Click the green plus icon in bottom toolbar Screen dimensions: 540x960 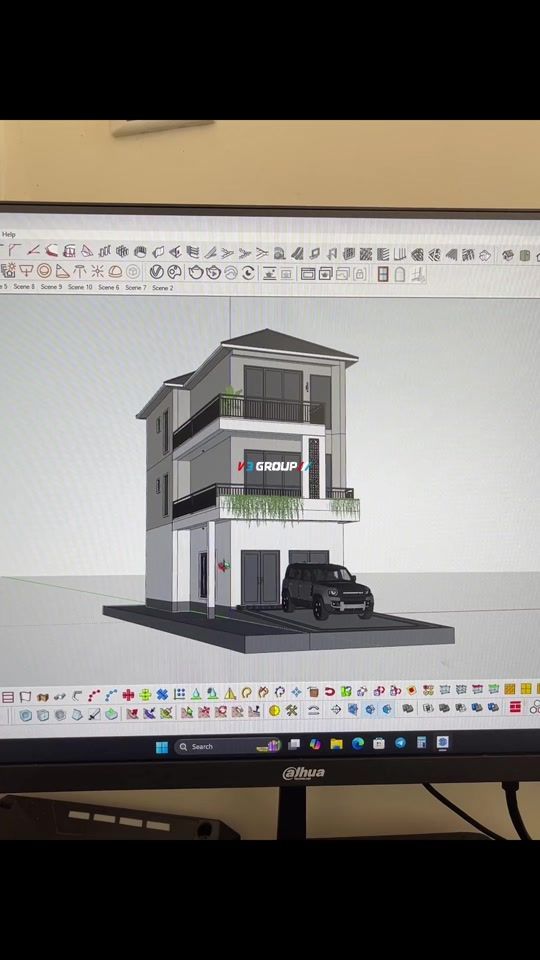coord(145,694)
